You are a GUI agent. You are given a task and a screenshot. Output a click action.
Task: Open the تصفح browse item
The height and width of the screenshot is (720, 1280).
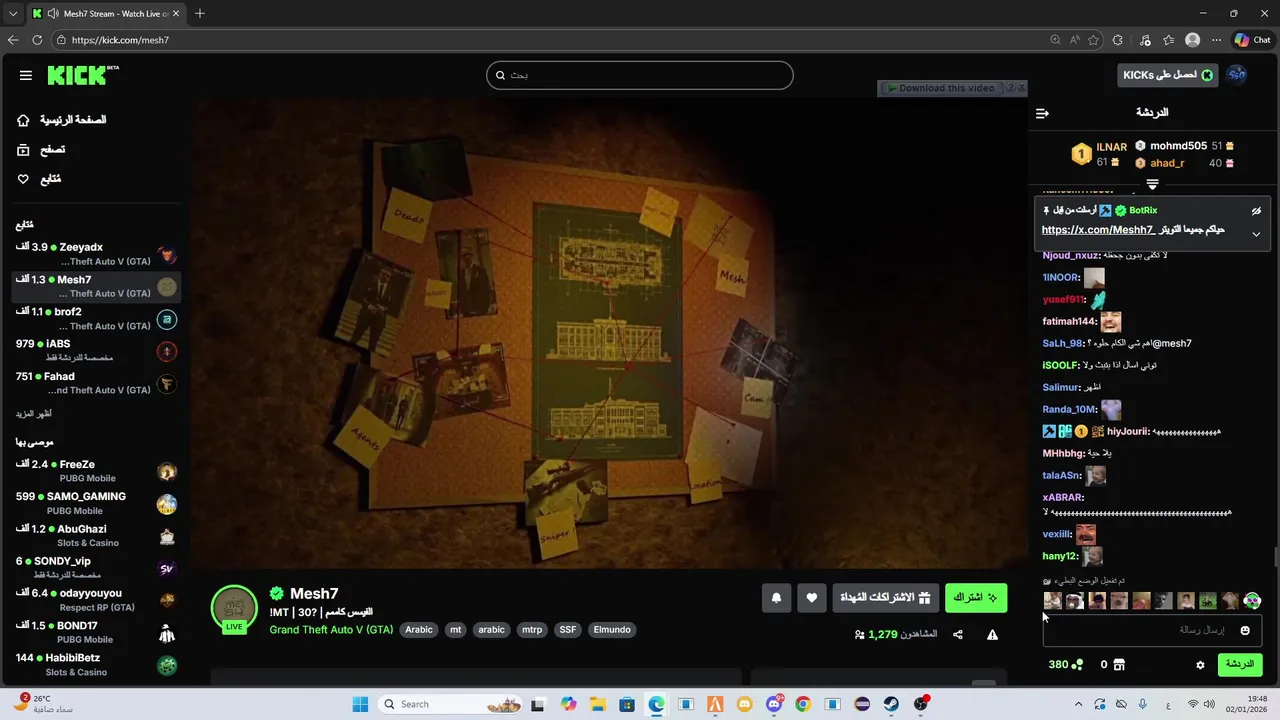tap(41, 149)
